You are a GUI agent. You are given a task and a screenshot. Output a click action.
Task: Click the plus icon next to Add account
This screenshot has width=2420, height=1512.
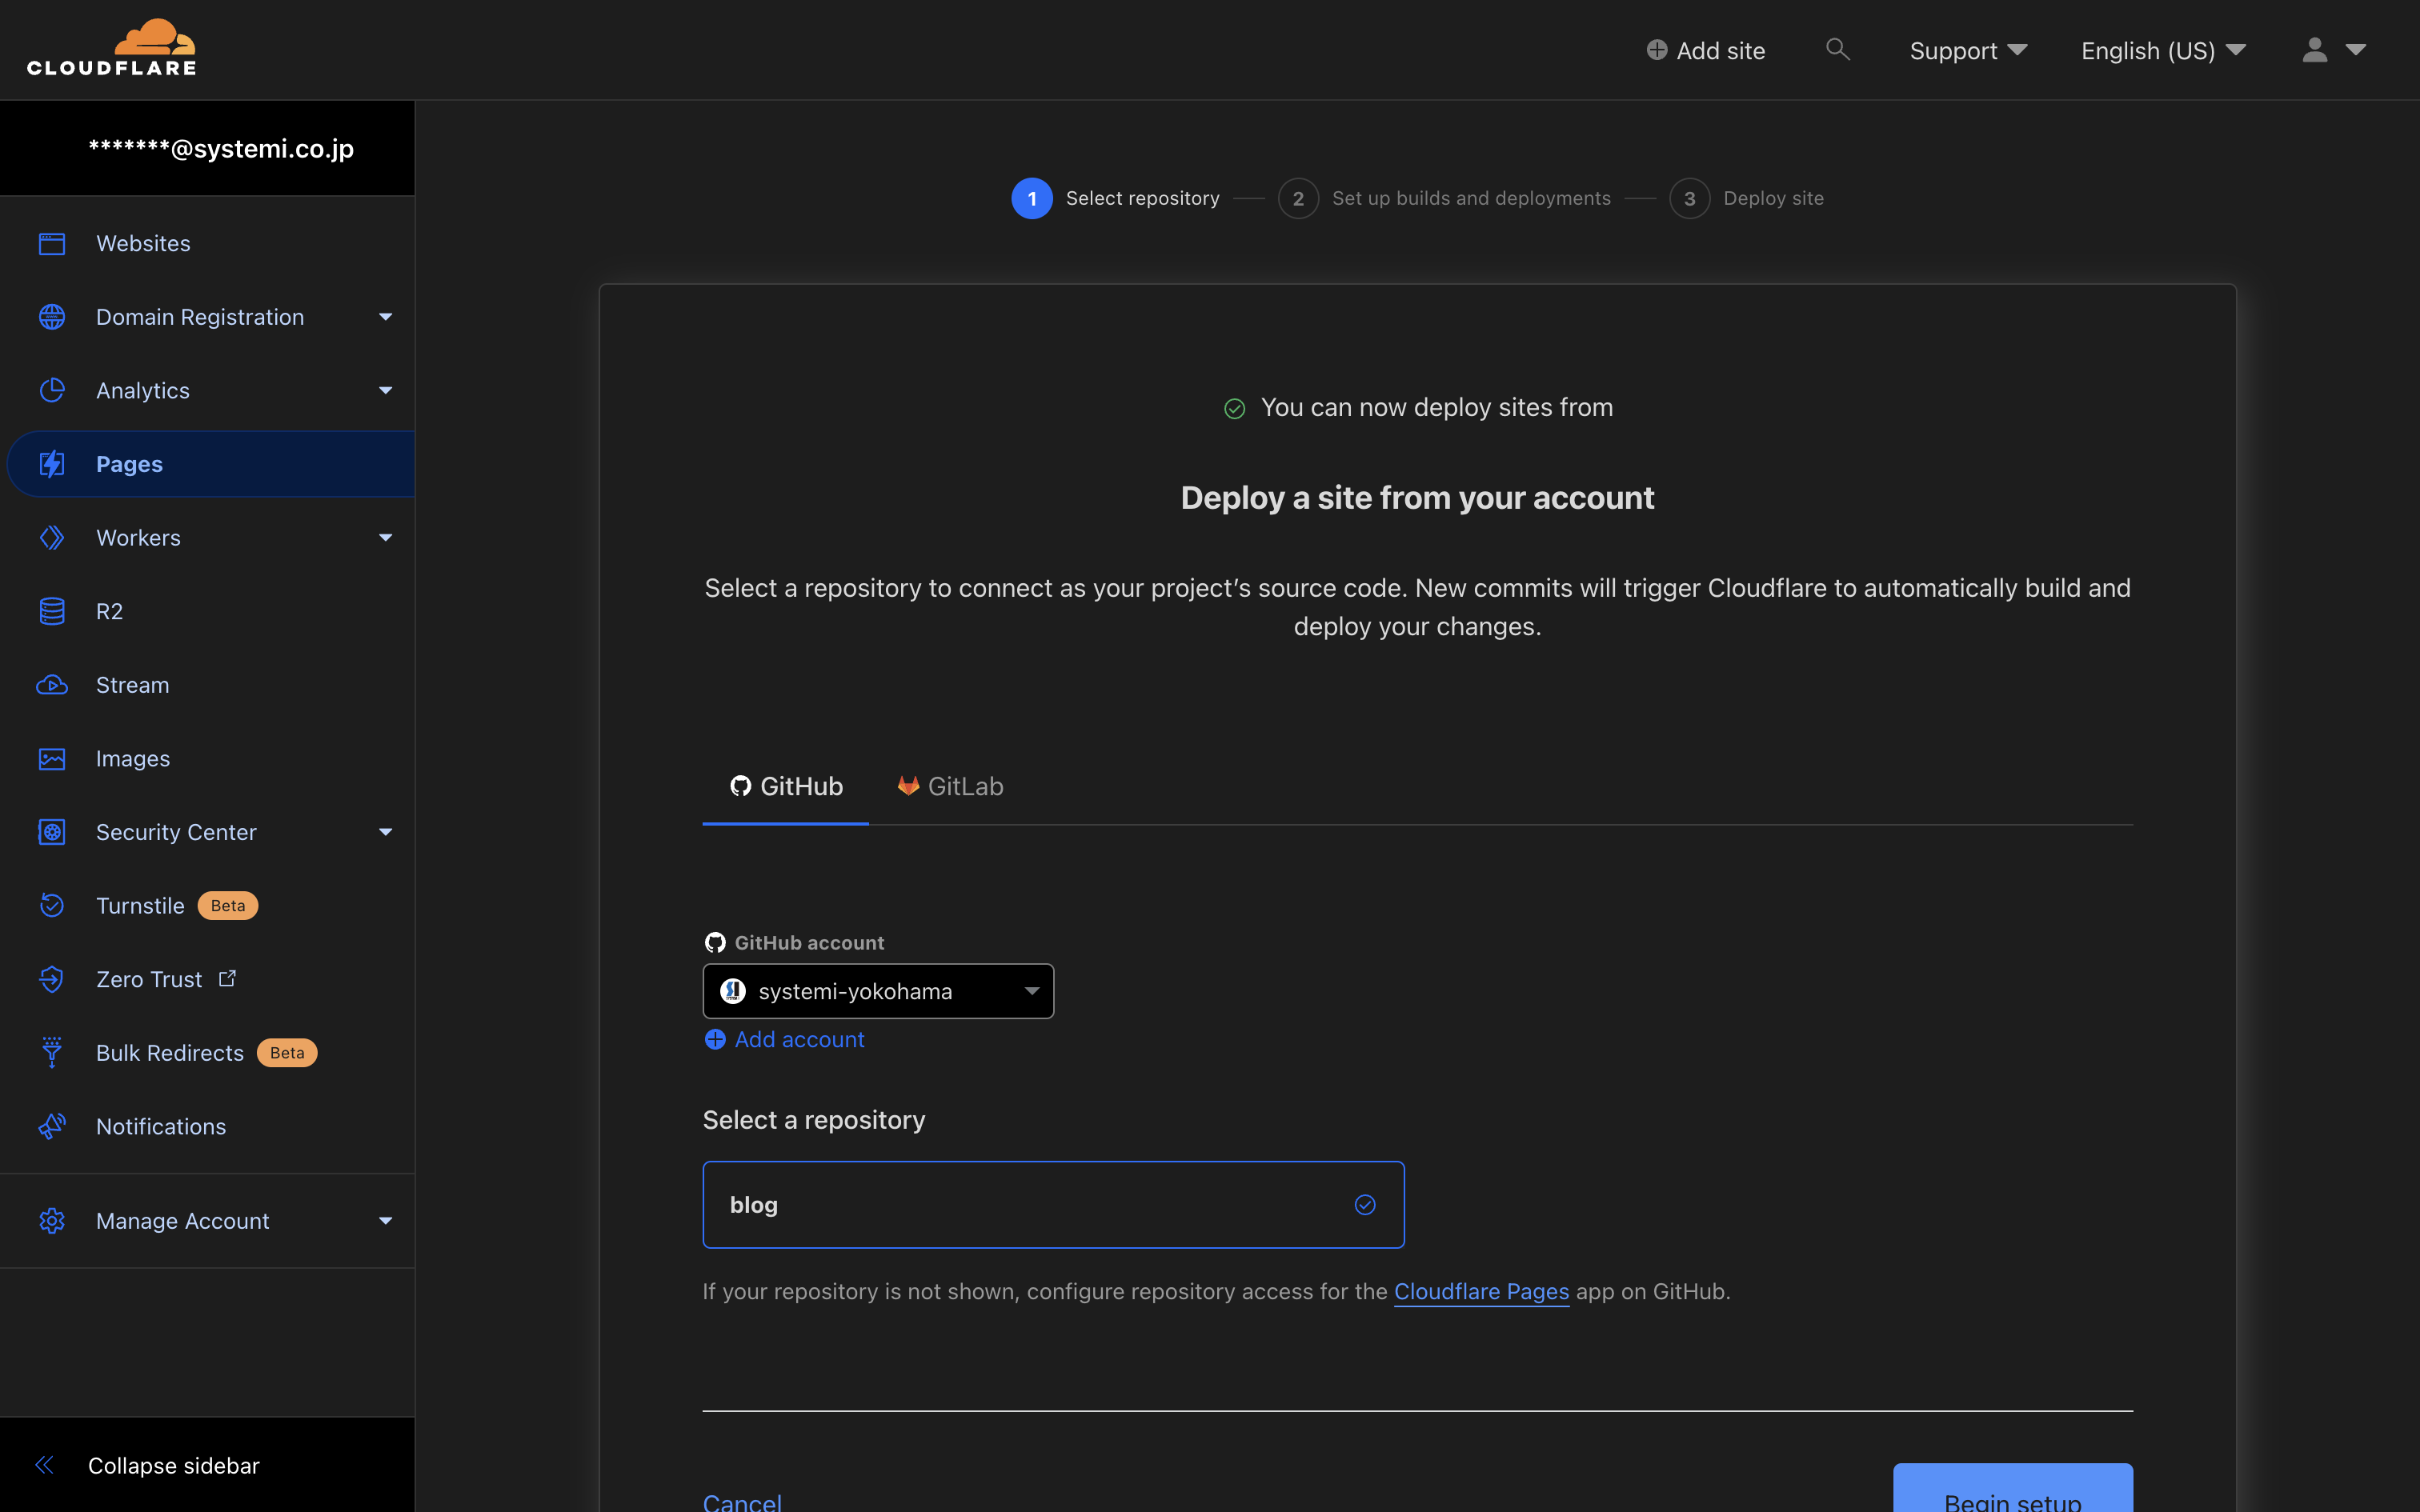tap(715, 1040)
